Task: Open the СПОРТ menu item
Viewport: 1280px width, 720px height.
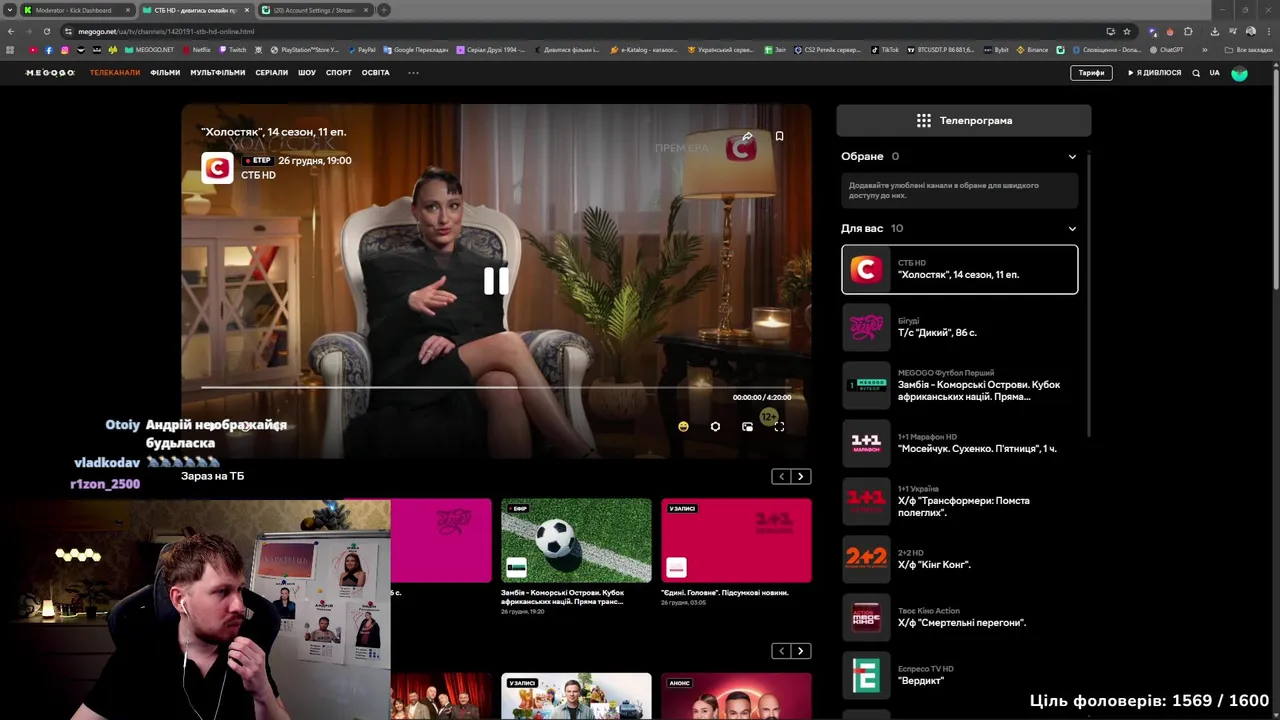Action: point(339,73)
